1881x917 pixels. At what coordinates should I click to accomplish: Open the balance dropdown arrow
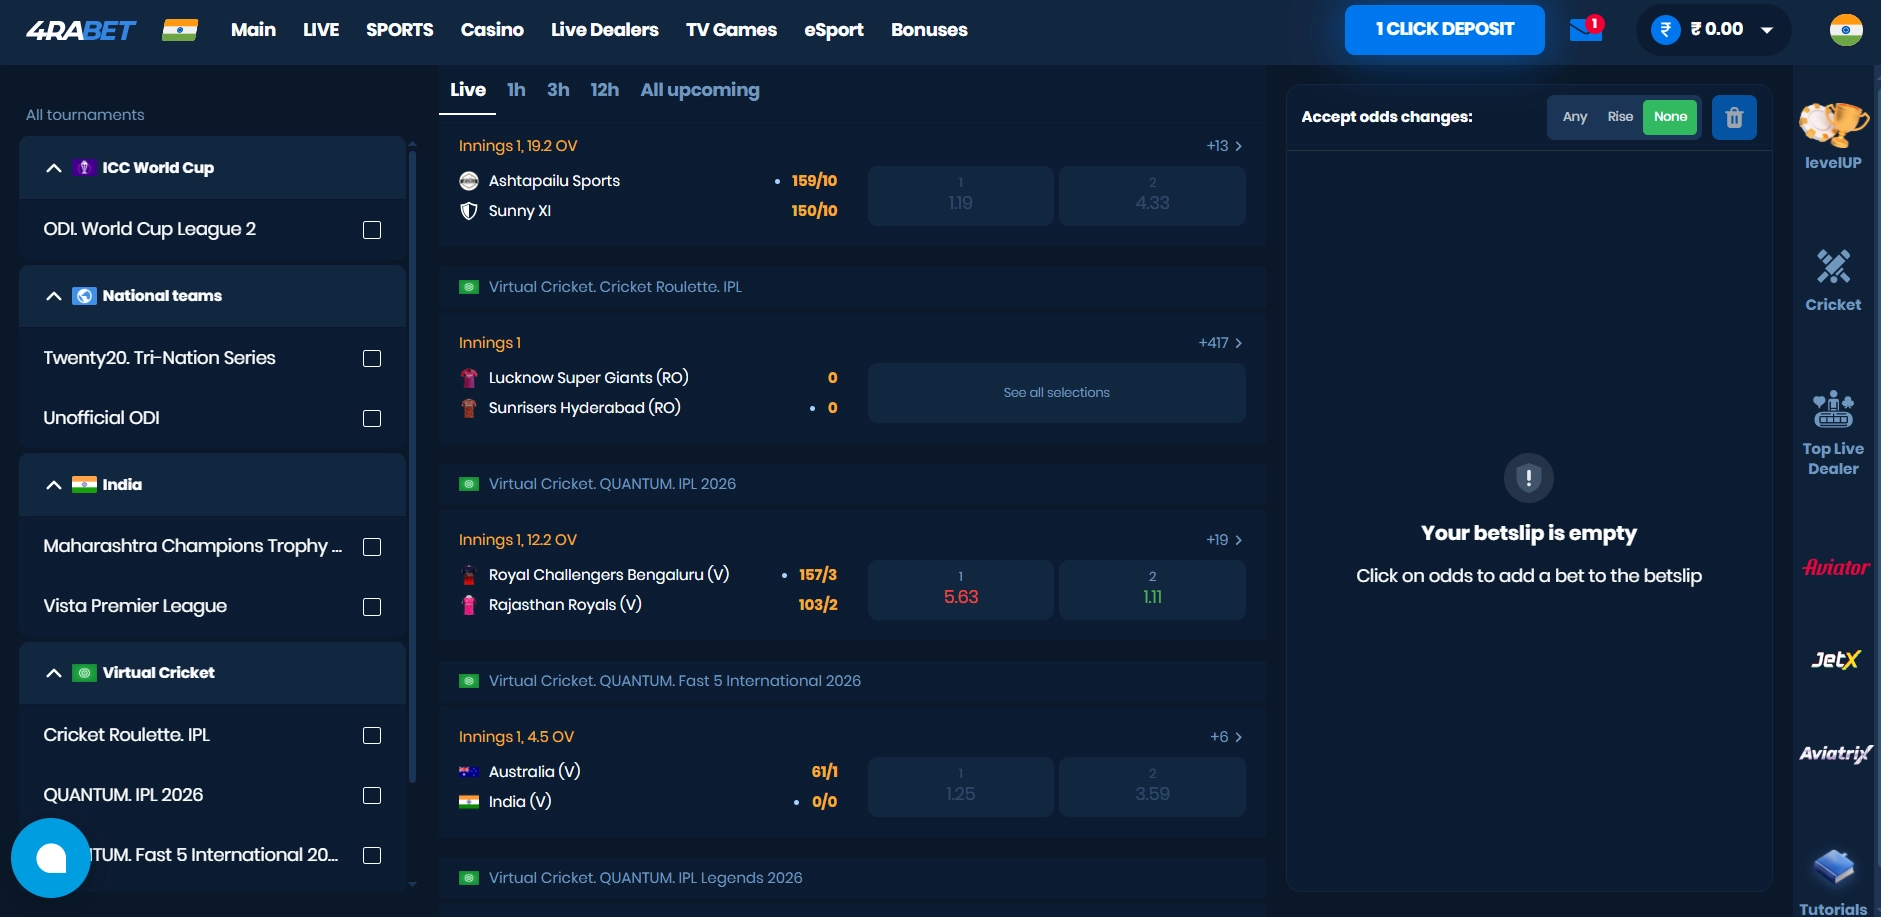1767,30
